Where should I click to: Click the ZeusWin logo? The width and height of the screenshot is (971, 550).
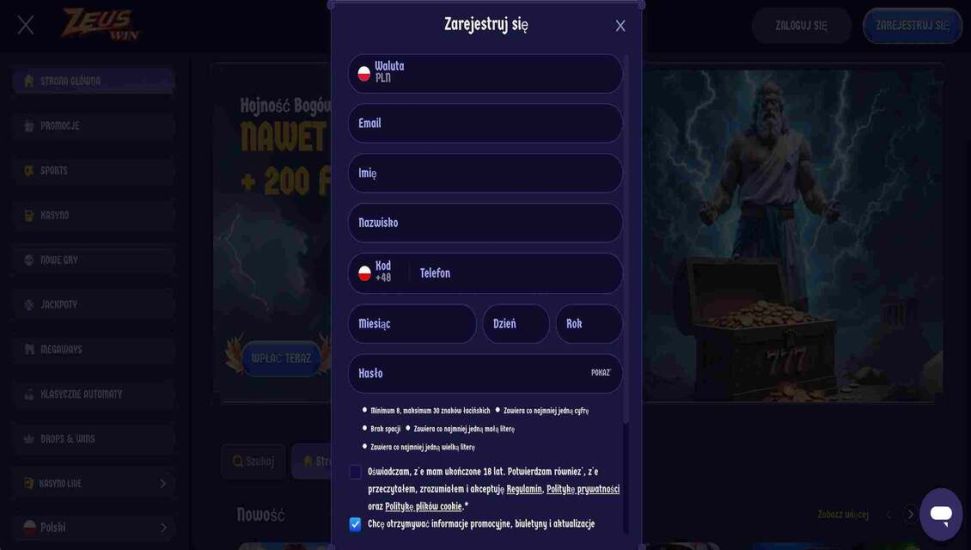[x=100, y=24]
